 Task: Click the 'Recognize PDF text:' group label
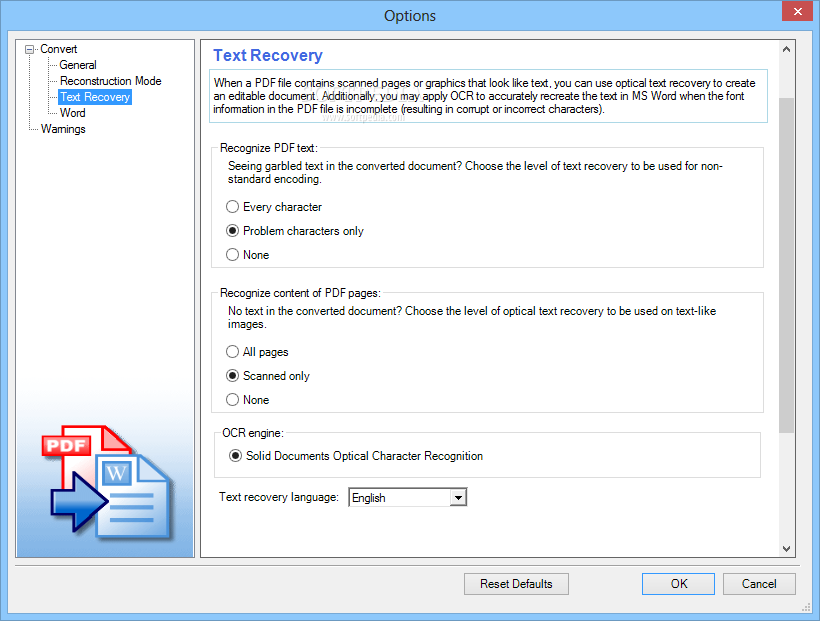(269, 148)
